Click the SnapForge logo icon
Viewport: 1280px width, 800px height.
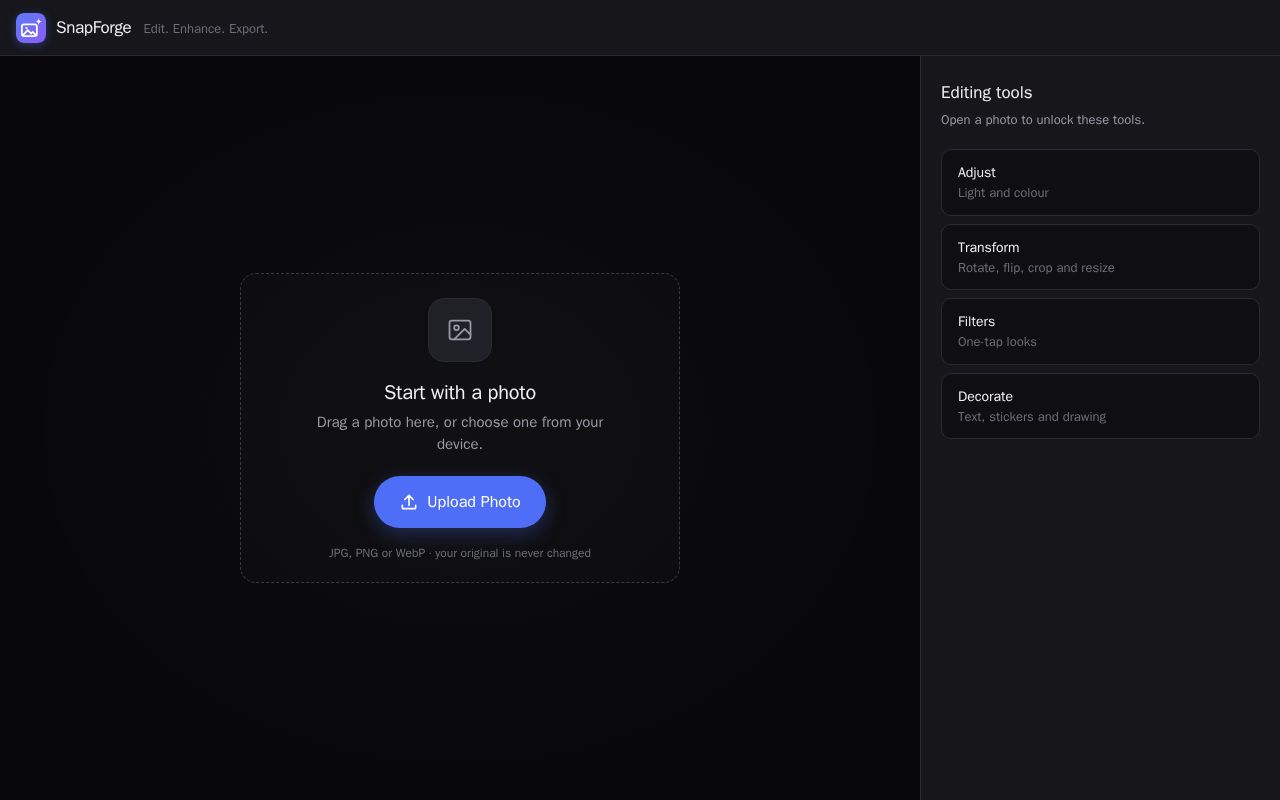(x=31, y=28)
